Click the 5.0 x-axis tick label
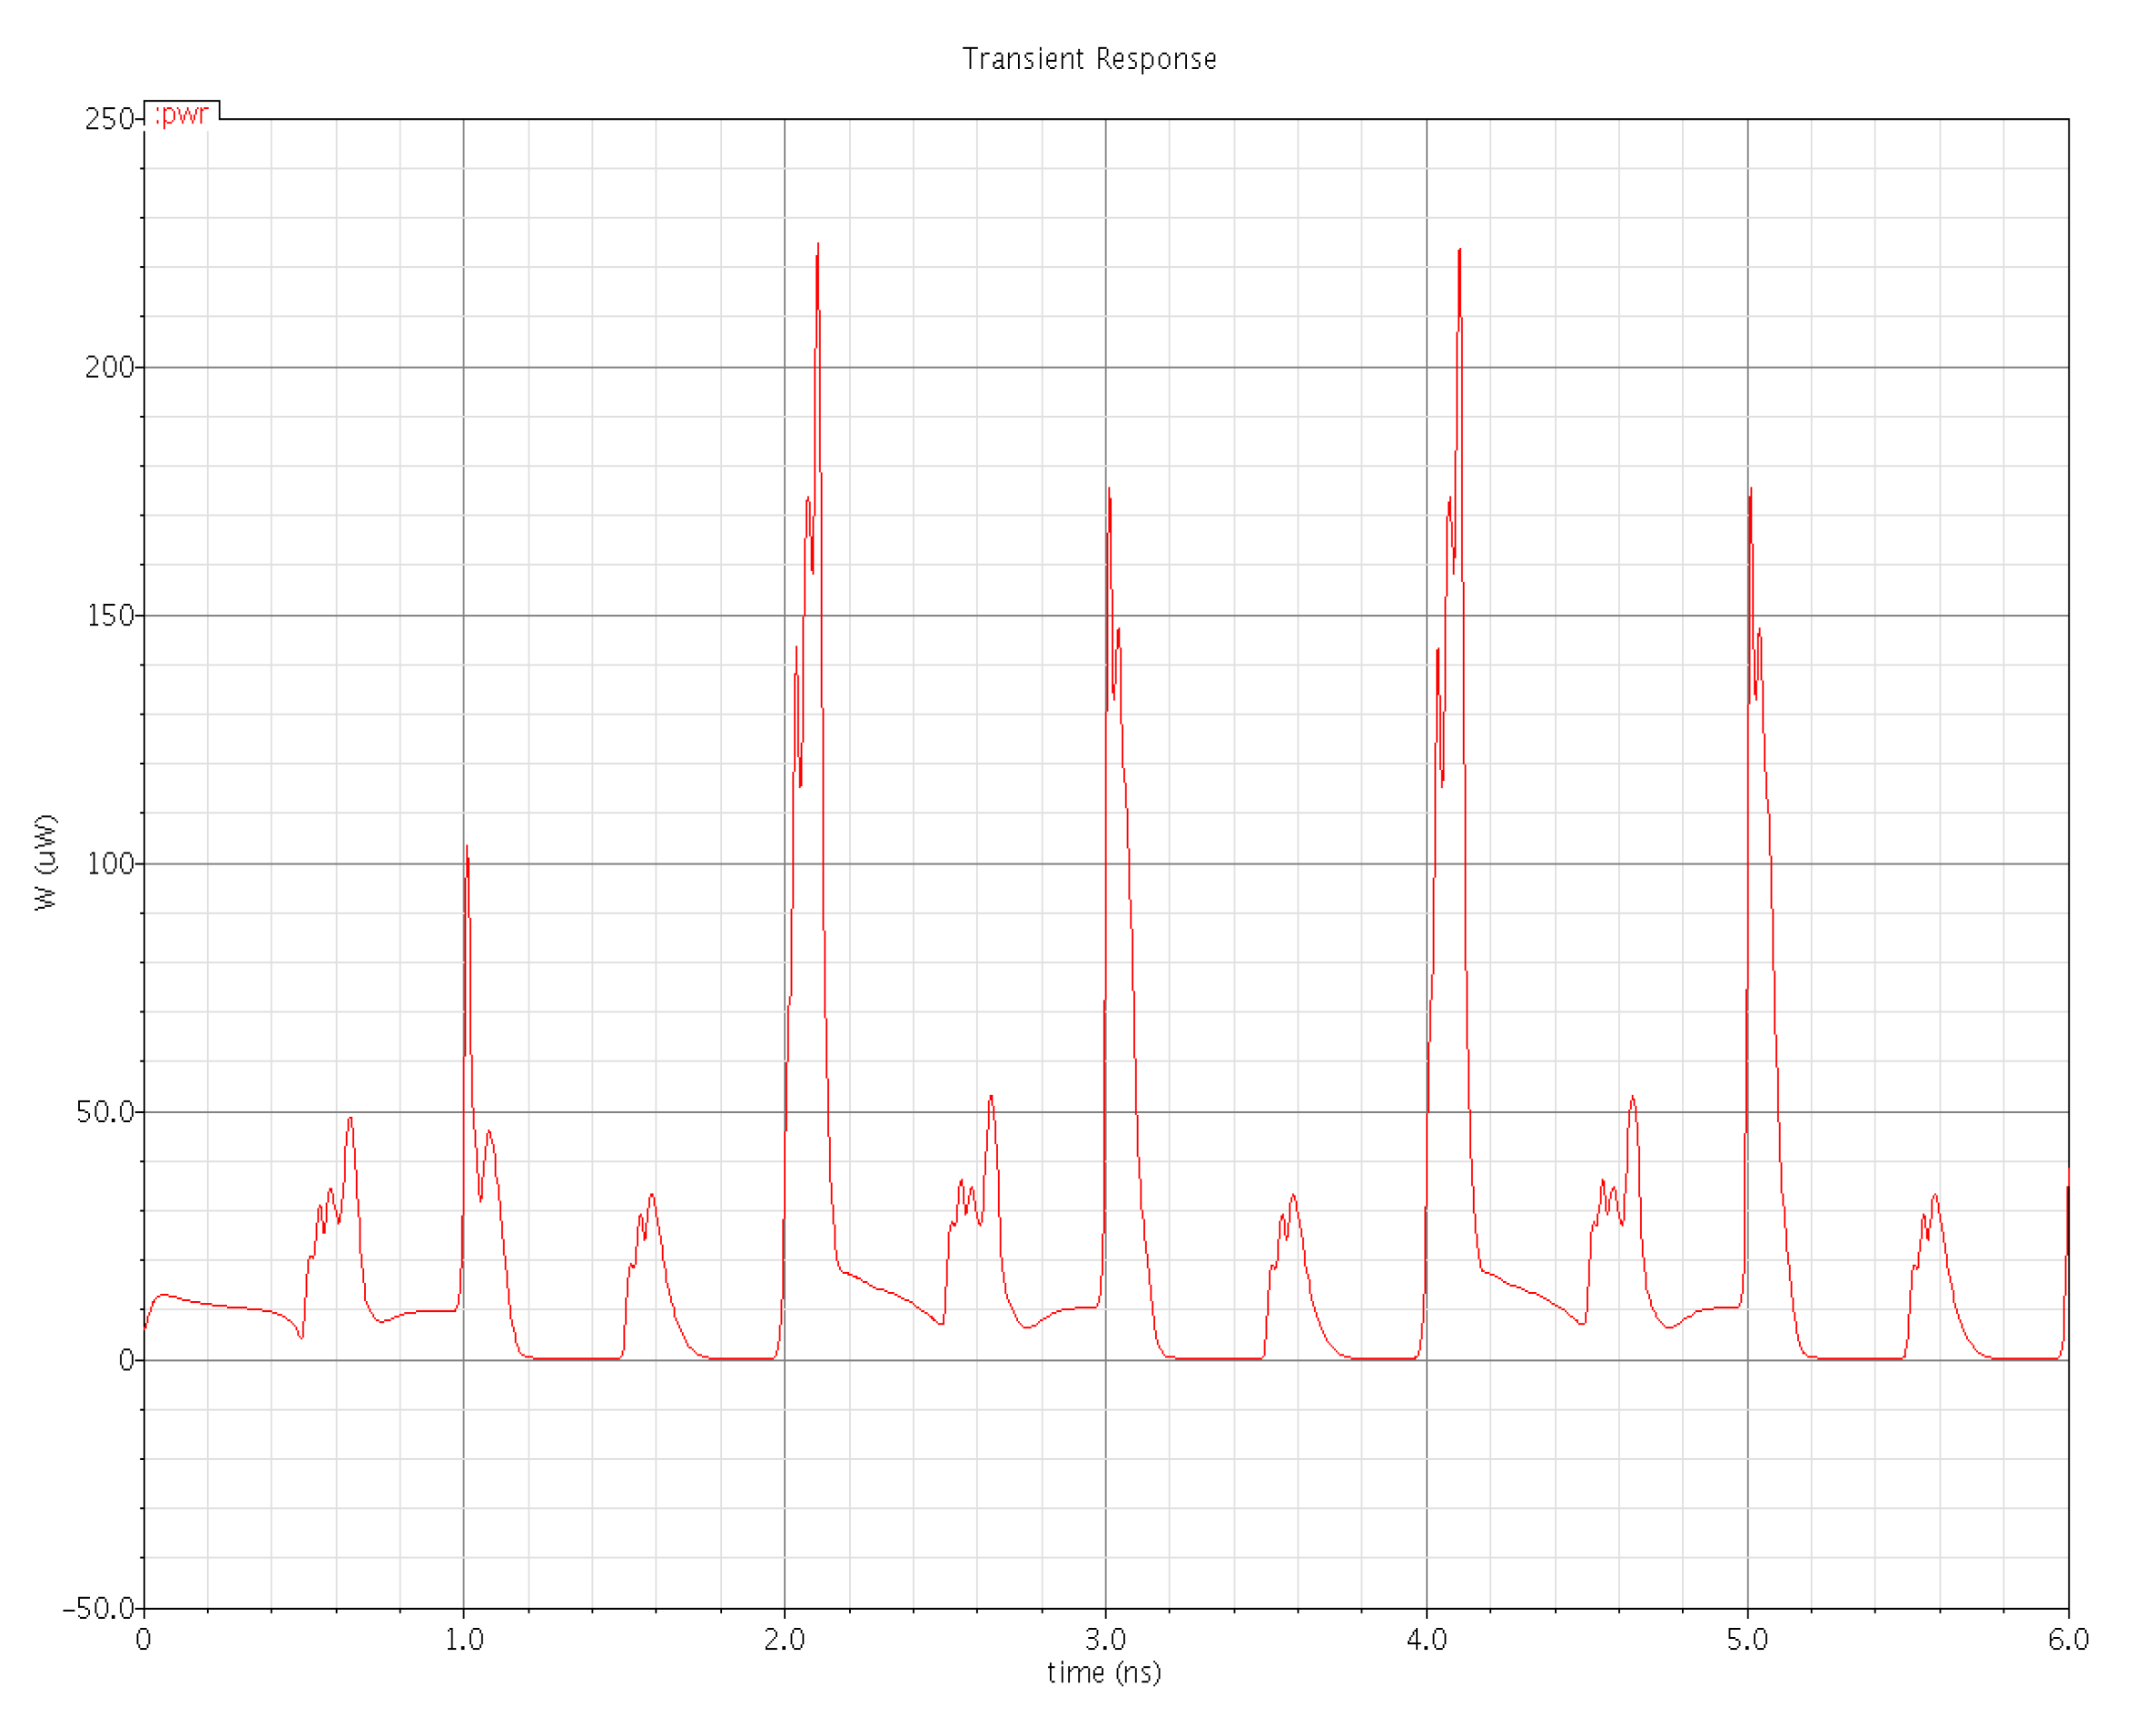This screenshot has height=1736, width=2136. pos(1747,1640)
